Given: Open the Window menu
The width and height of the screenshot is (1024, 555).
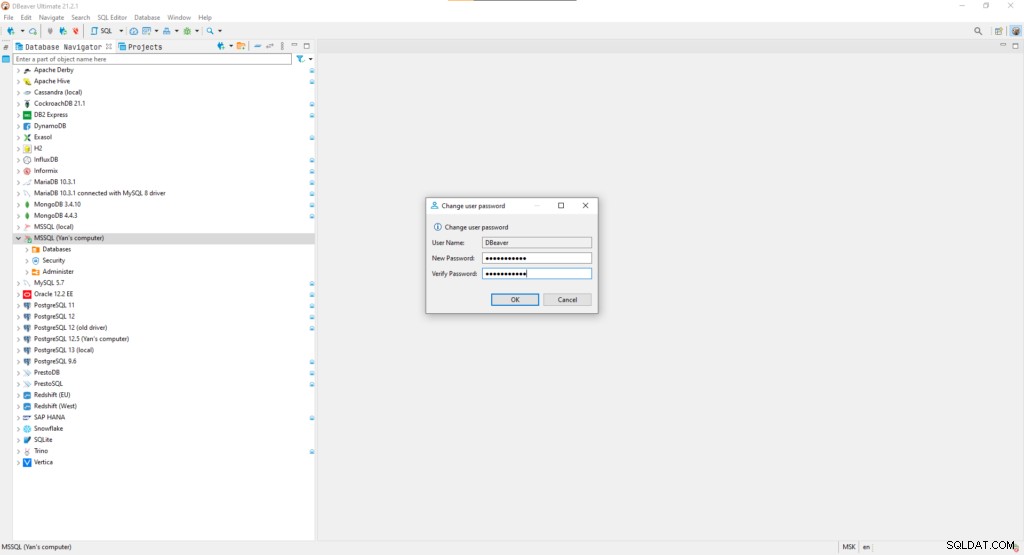Looking at the screenshot, I should tap(179, 18).
